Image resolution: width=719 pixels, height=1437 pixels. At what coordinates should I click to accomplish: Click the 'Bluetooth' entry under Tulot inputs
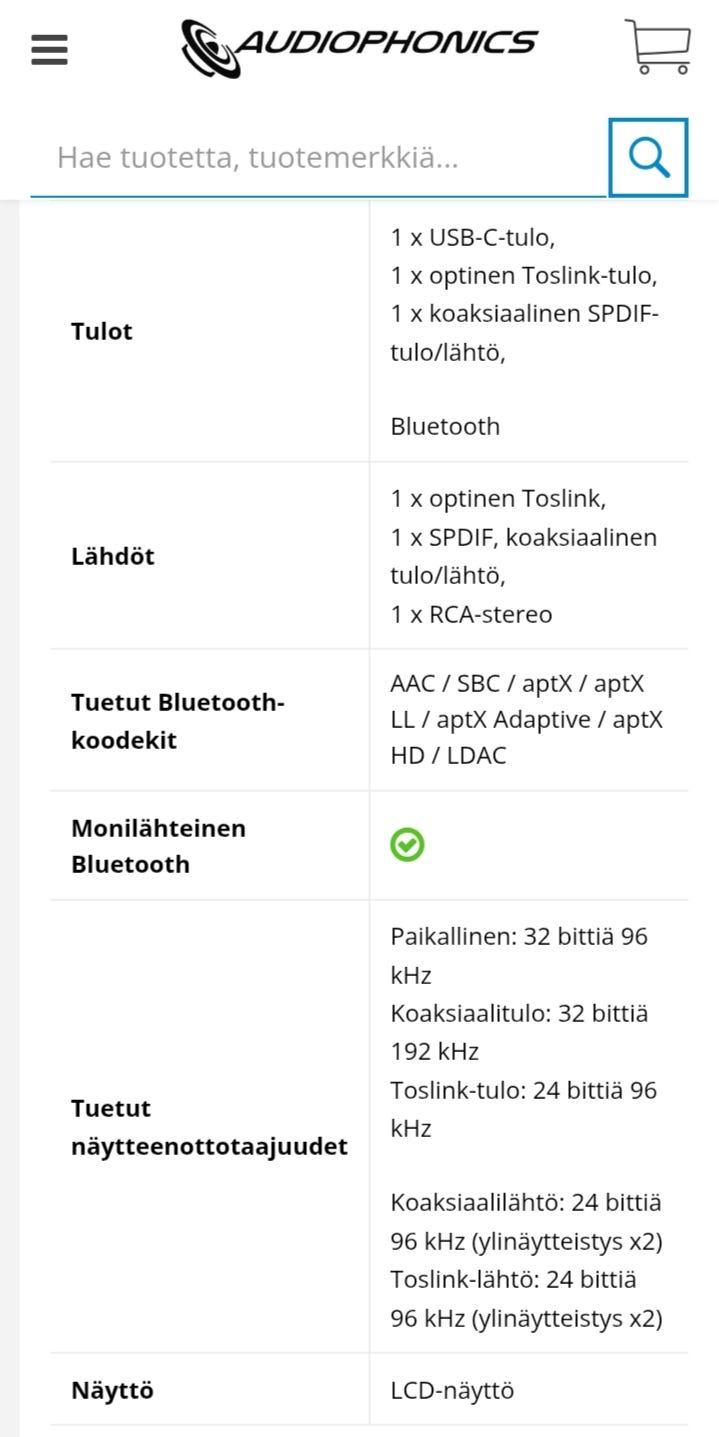(445, 426)
